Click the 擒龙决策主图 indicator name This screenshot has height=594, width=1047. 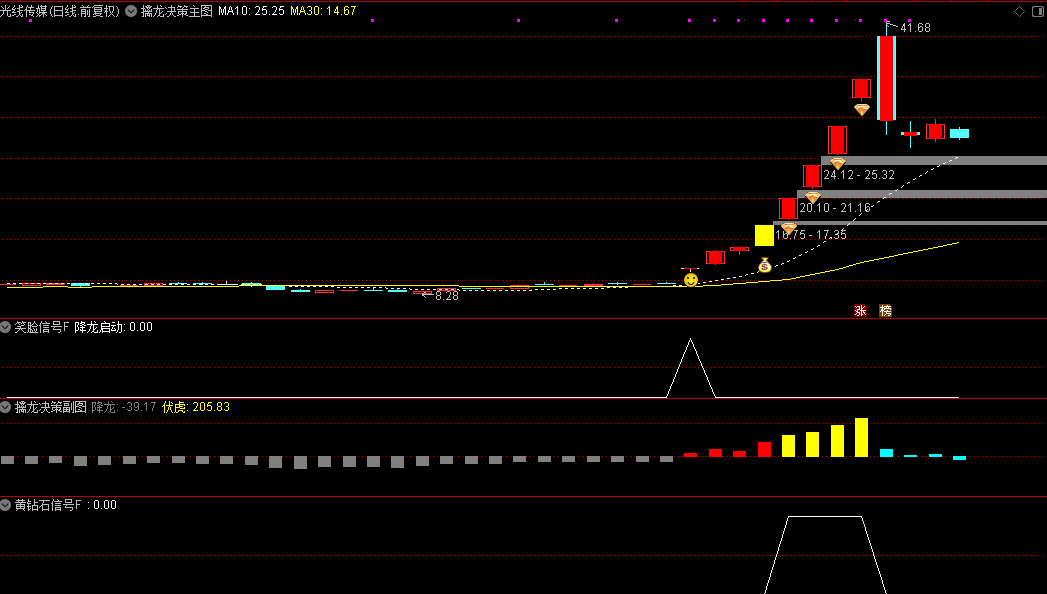coord(176,11)
